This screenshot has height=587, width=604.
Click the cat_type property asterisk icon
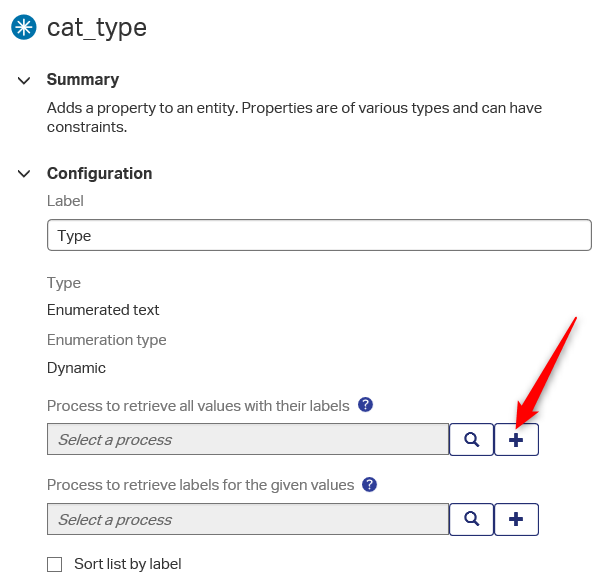pyautogui.click(x=23, y=28)
